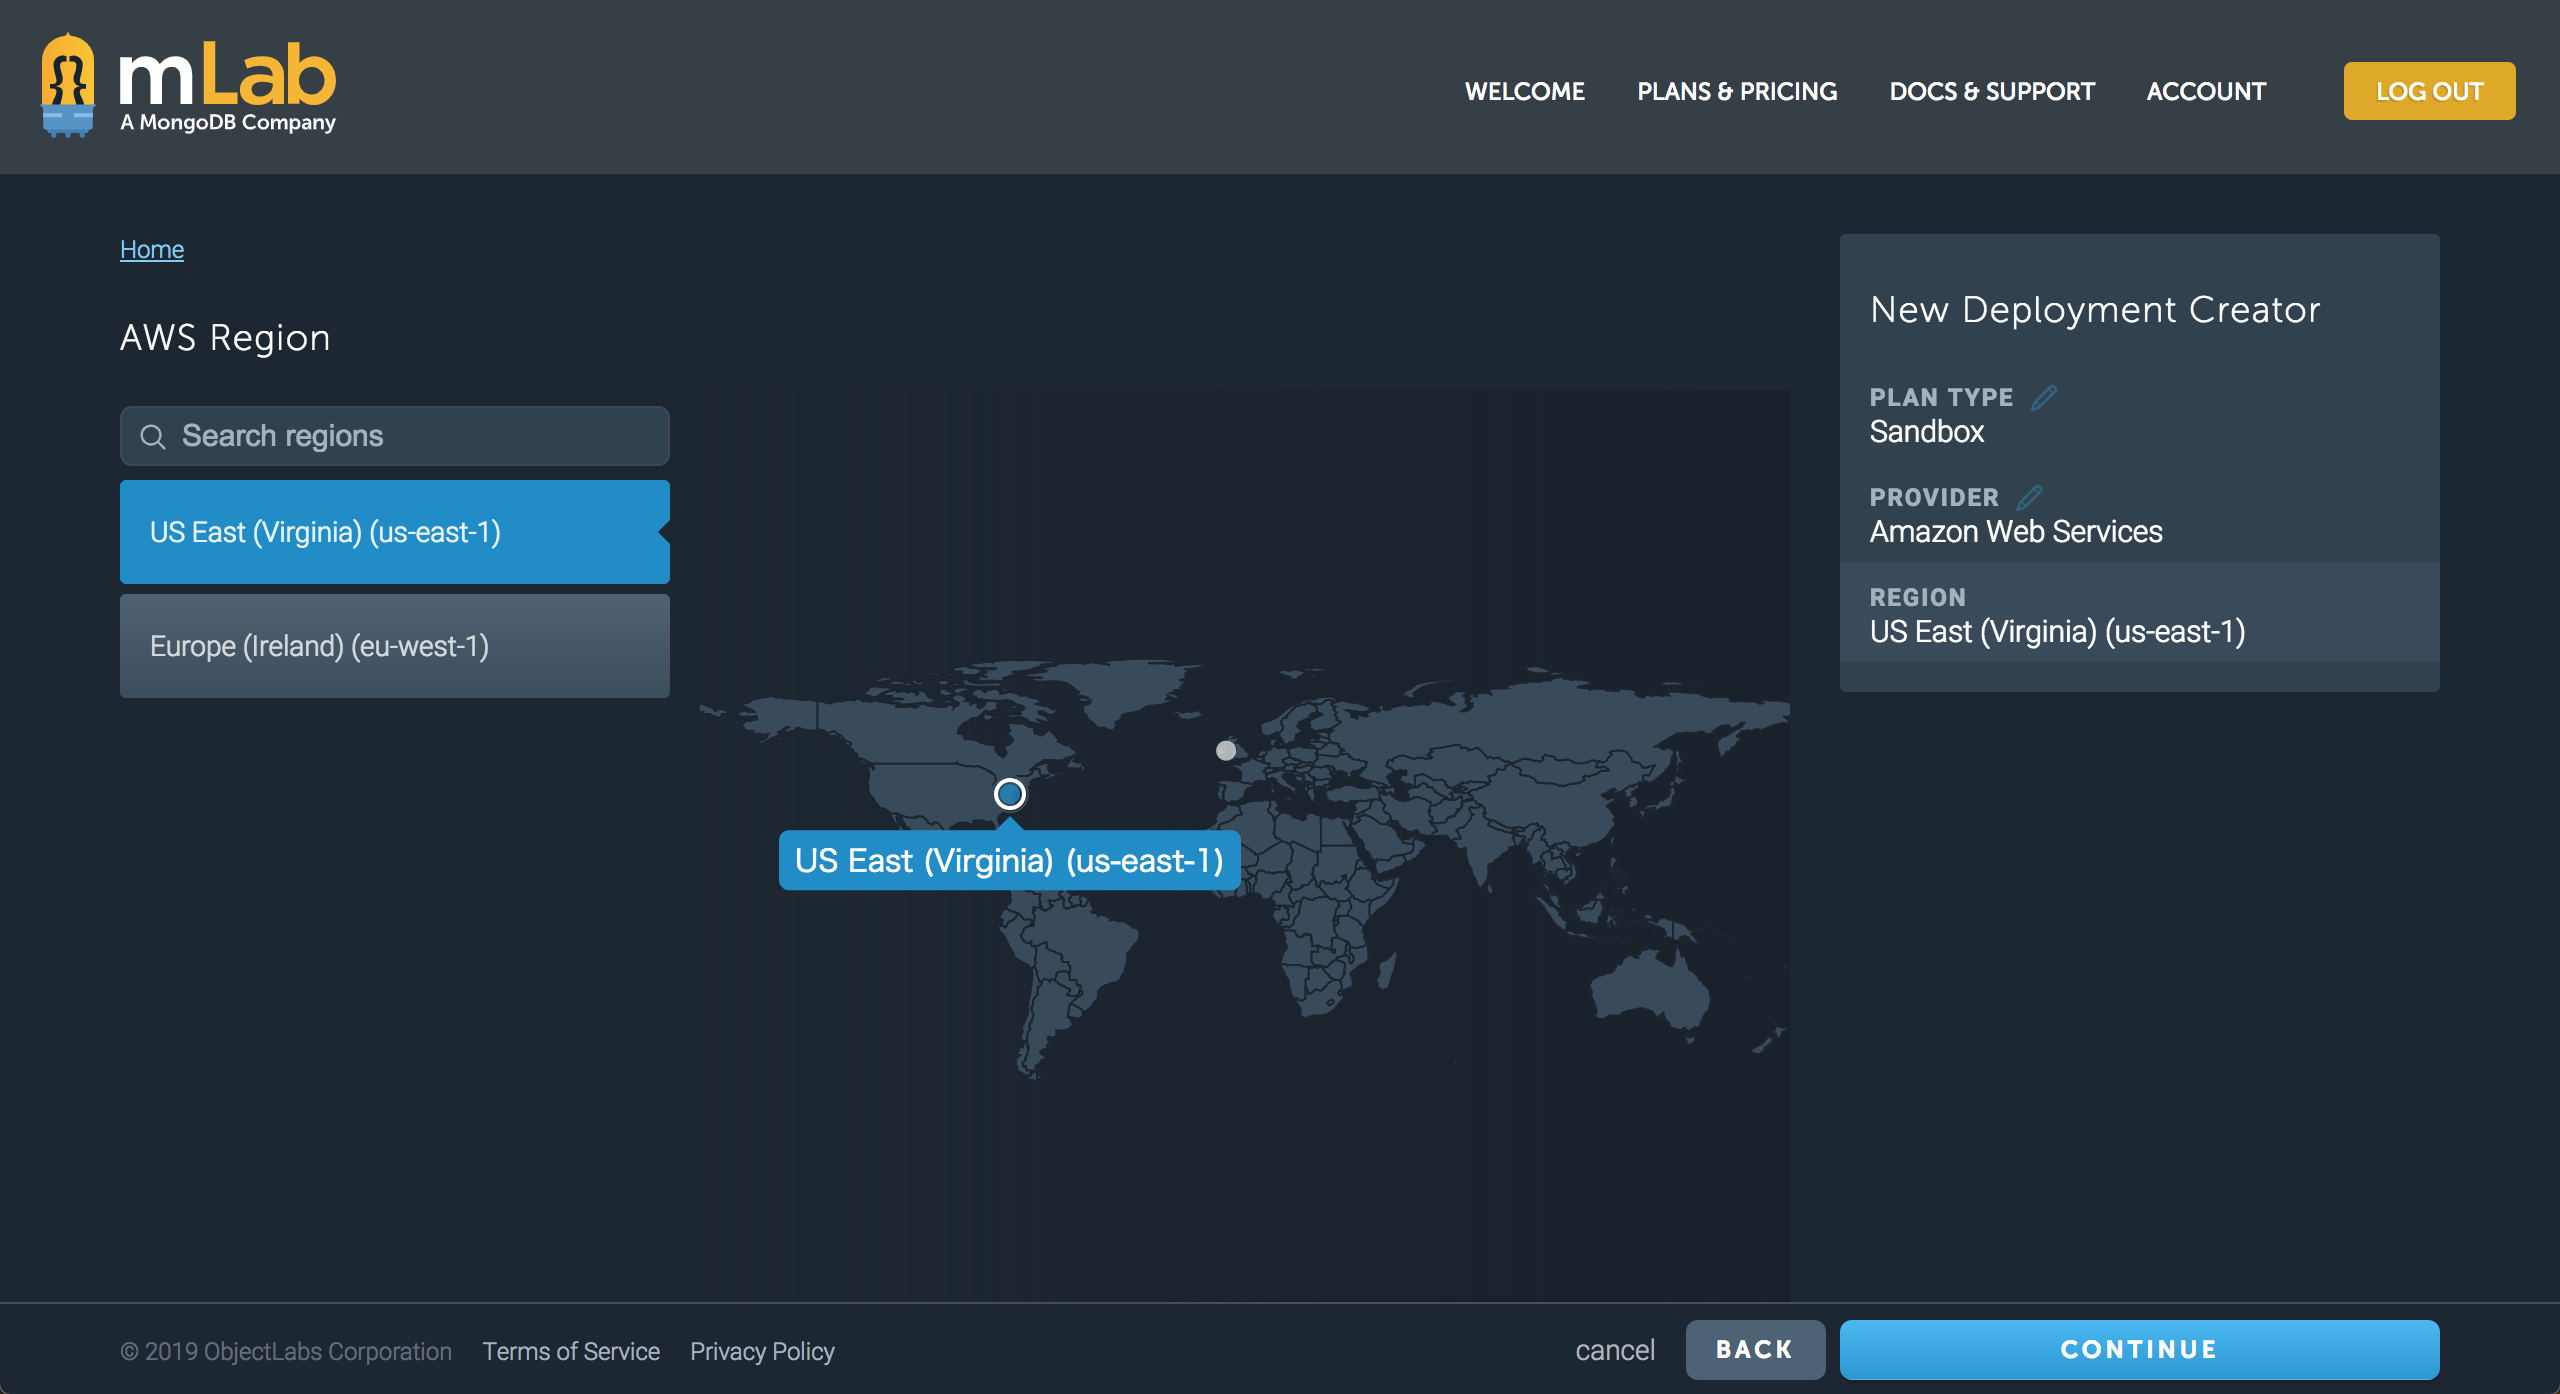Open Plans & Pricing page
Screen dimensions: 2560x1394
point(1737,91)
